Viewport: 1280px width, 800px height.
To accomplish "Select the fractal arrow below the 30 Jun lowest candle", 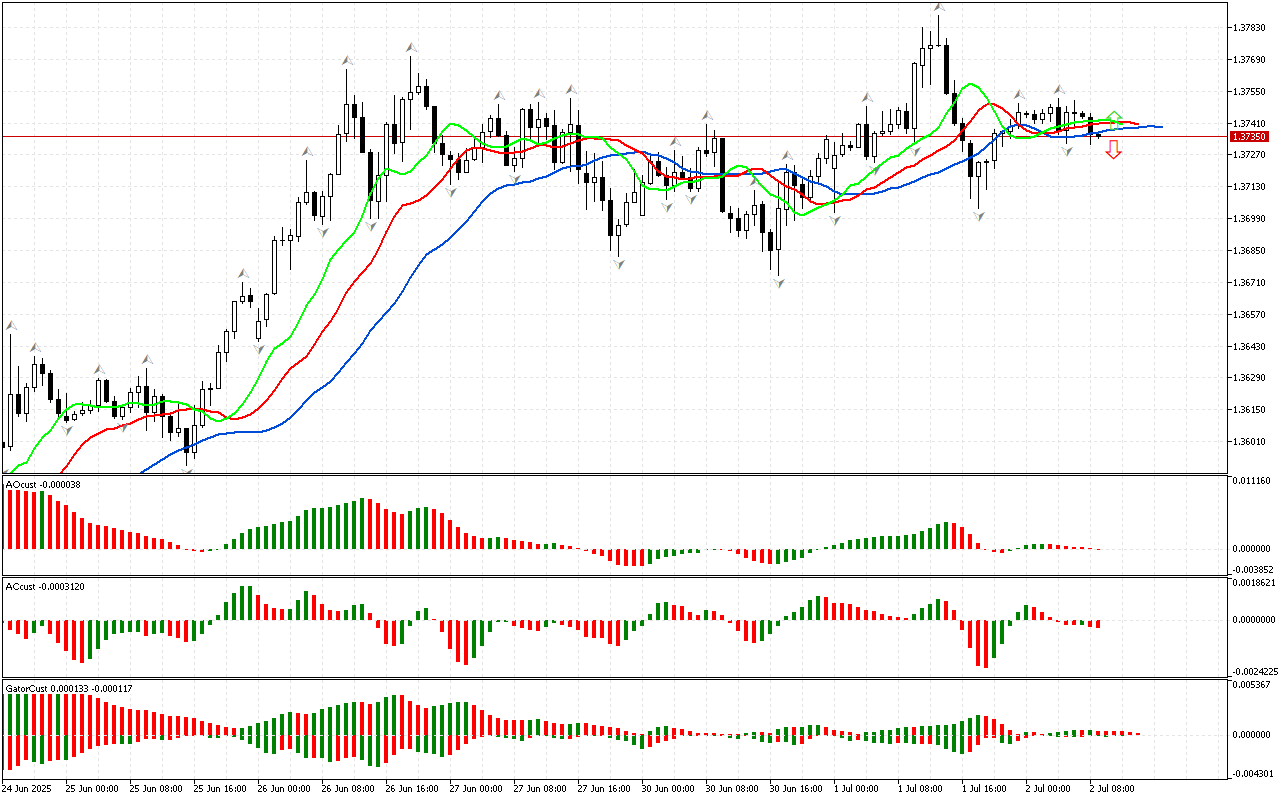I will tap(777, 284).
